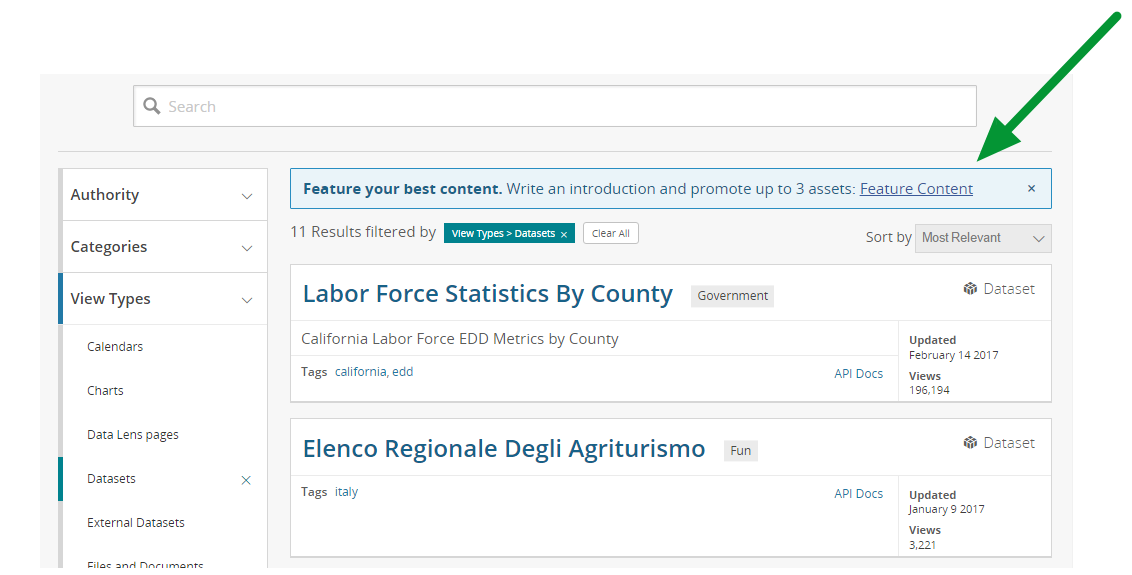The height and width of the screenshot is (575, 1132).
Task: Click the January 9 2017 updated date
Action: pos(946,509)
